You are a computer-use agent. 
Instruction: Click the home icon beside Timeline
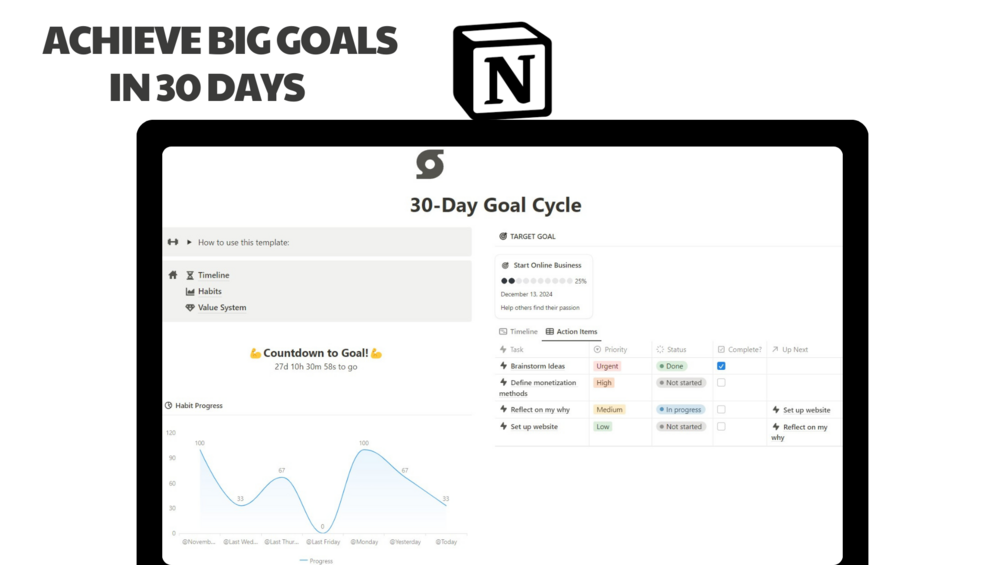[x=173, y=275]
